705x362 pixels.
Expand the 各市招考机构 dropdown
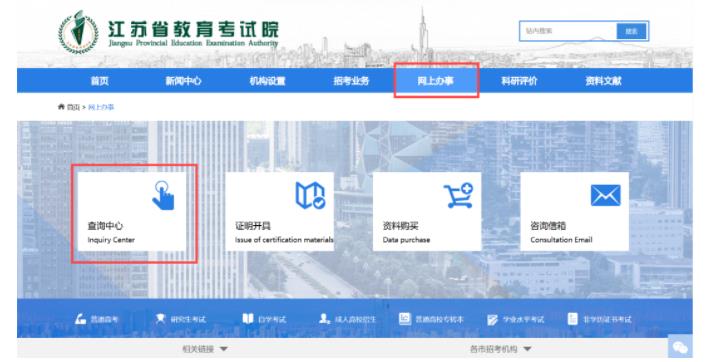click(x=500, y=349)
